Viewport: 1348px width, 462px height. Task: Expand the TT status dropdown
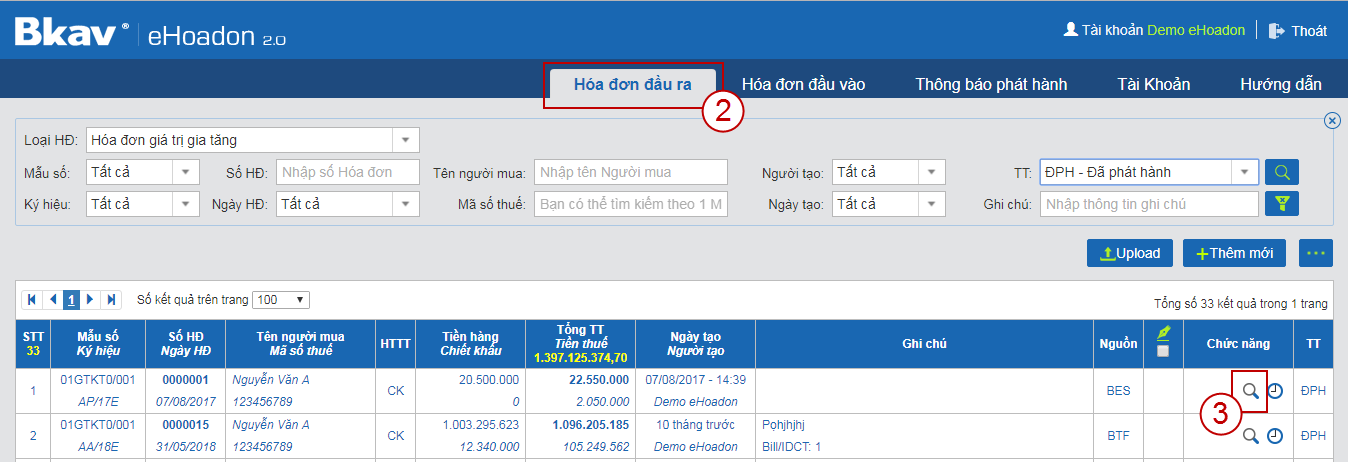[1244, 172]
